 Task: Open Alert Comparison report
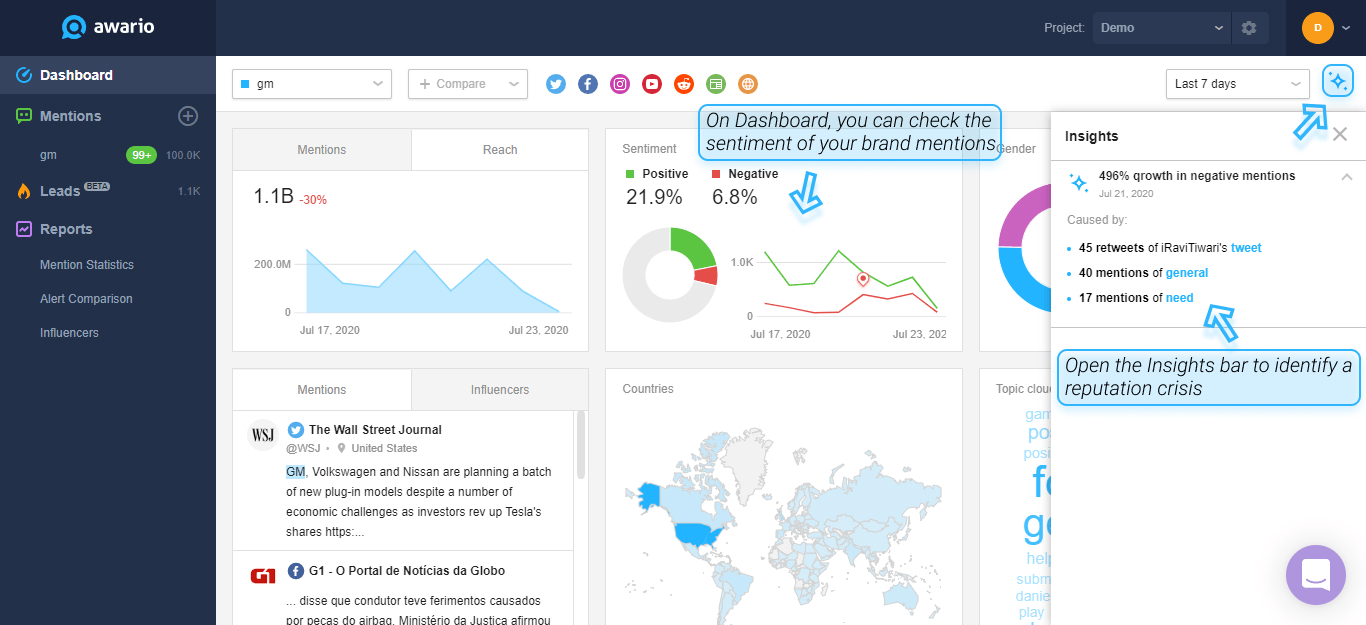pos(86,299)
